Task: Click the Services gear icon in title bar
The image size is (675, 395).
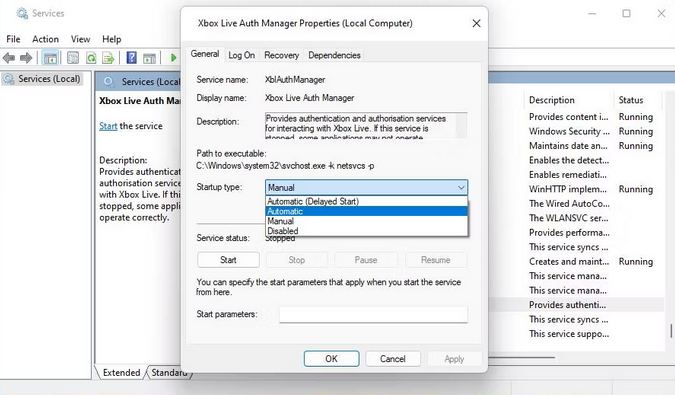Action: point(22,13)
